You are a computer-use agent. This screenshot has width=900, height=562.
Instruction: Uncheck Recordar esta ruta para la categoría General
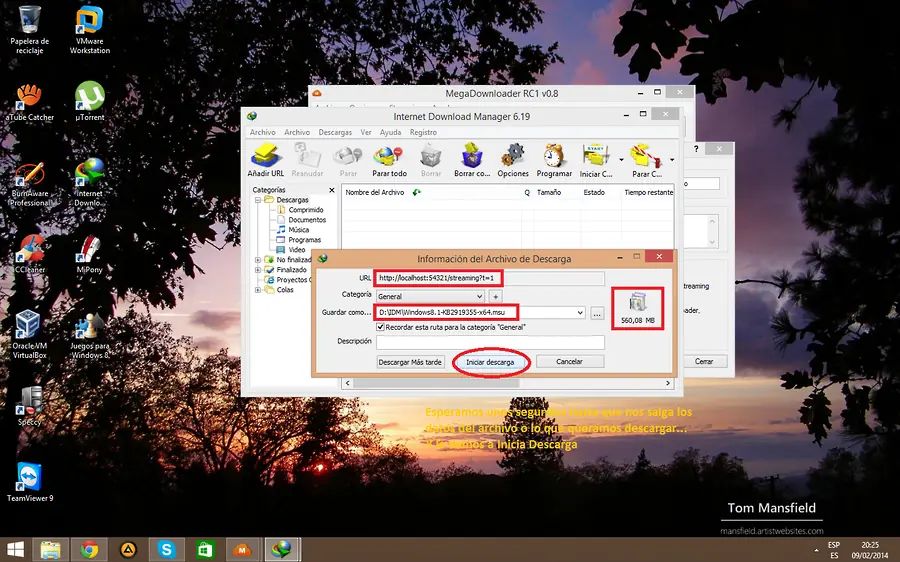pyautogui.click(x=380, y=327)
